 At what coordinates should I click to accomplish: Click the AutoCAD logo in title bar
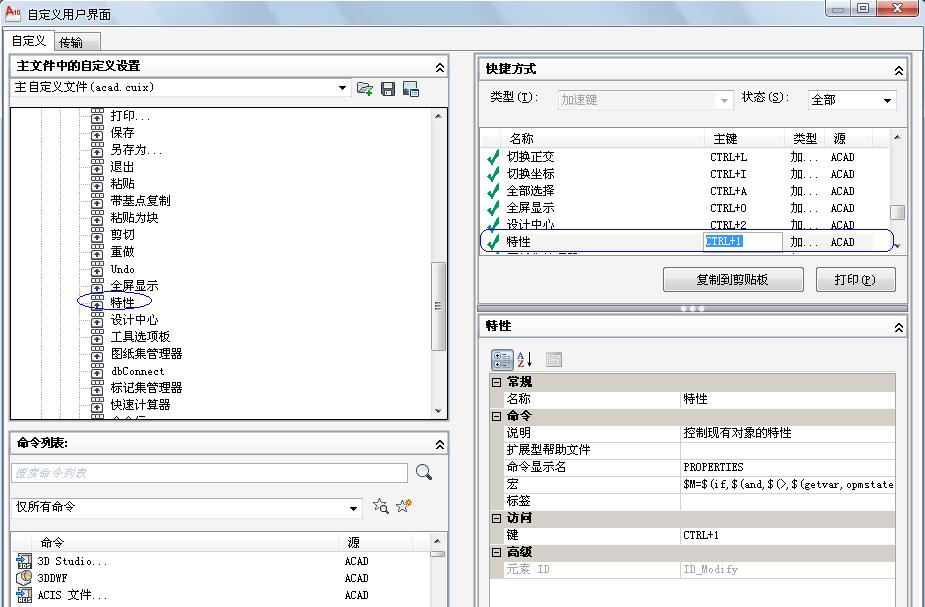(x=12, y=12)
